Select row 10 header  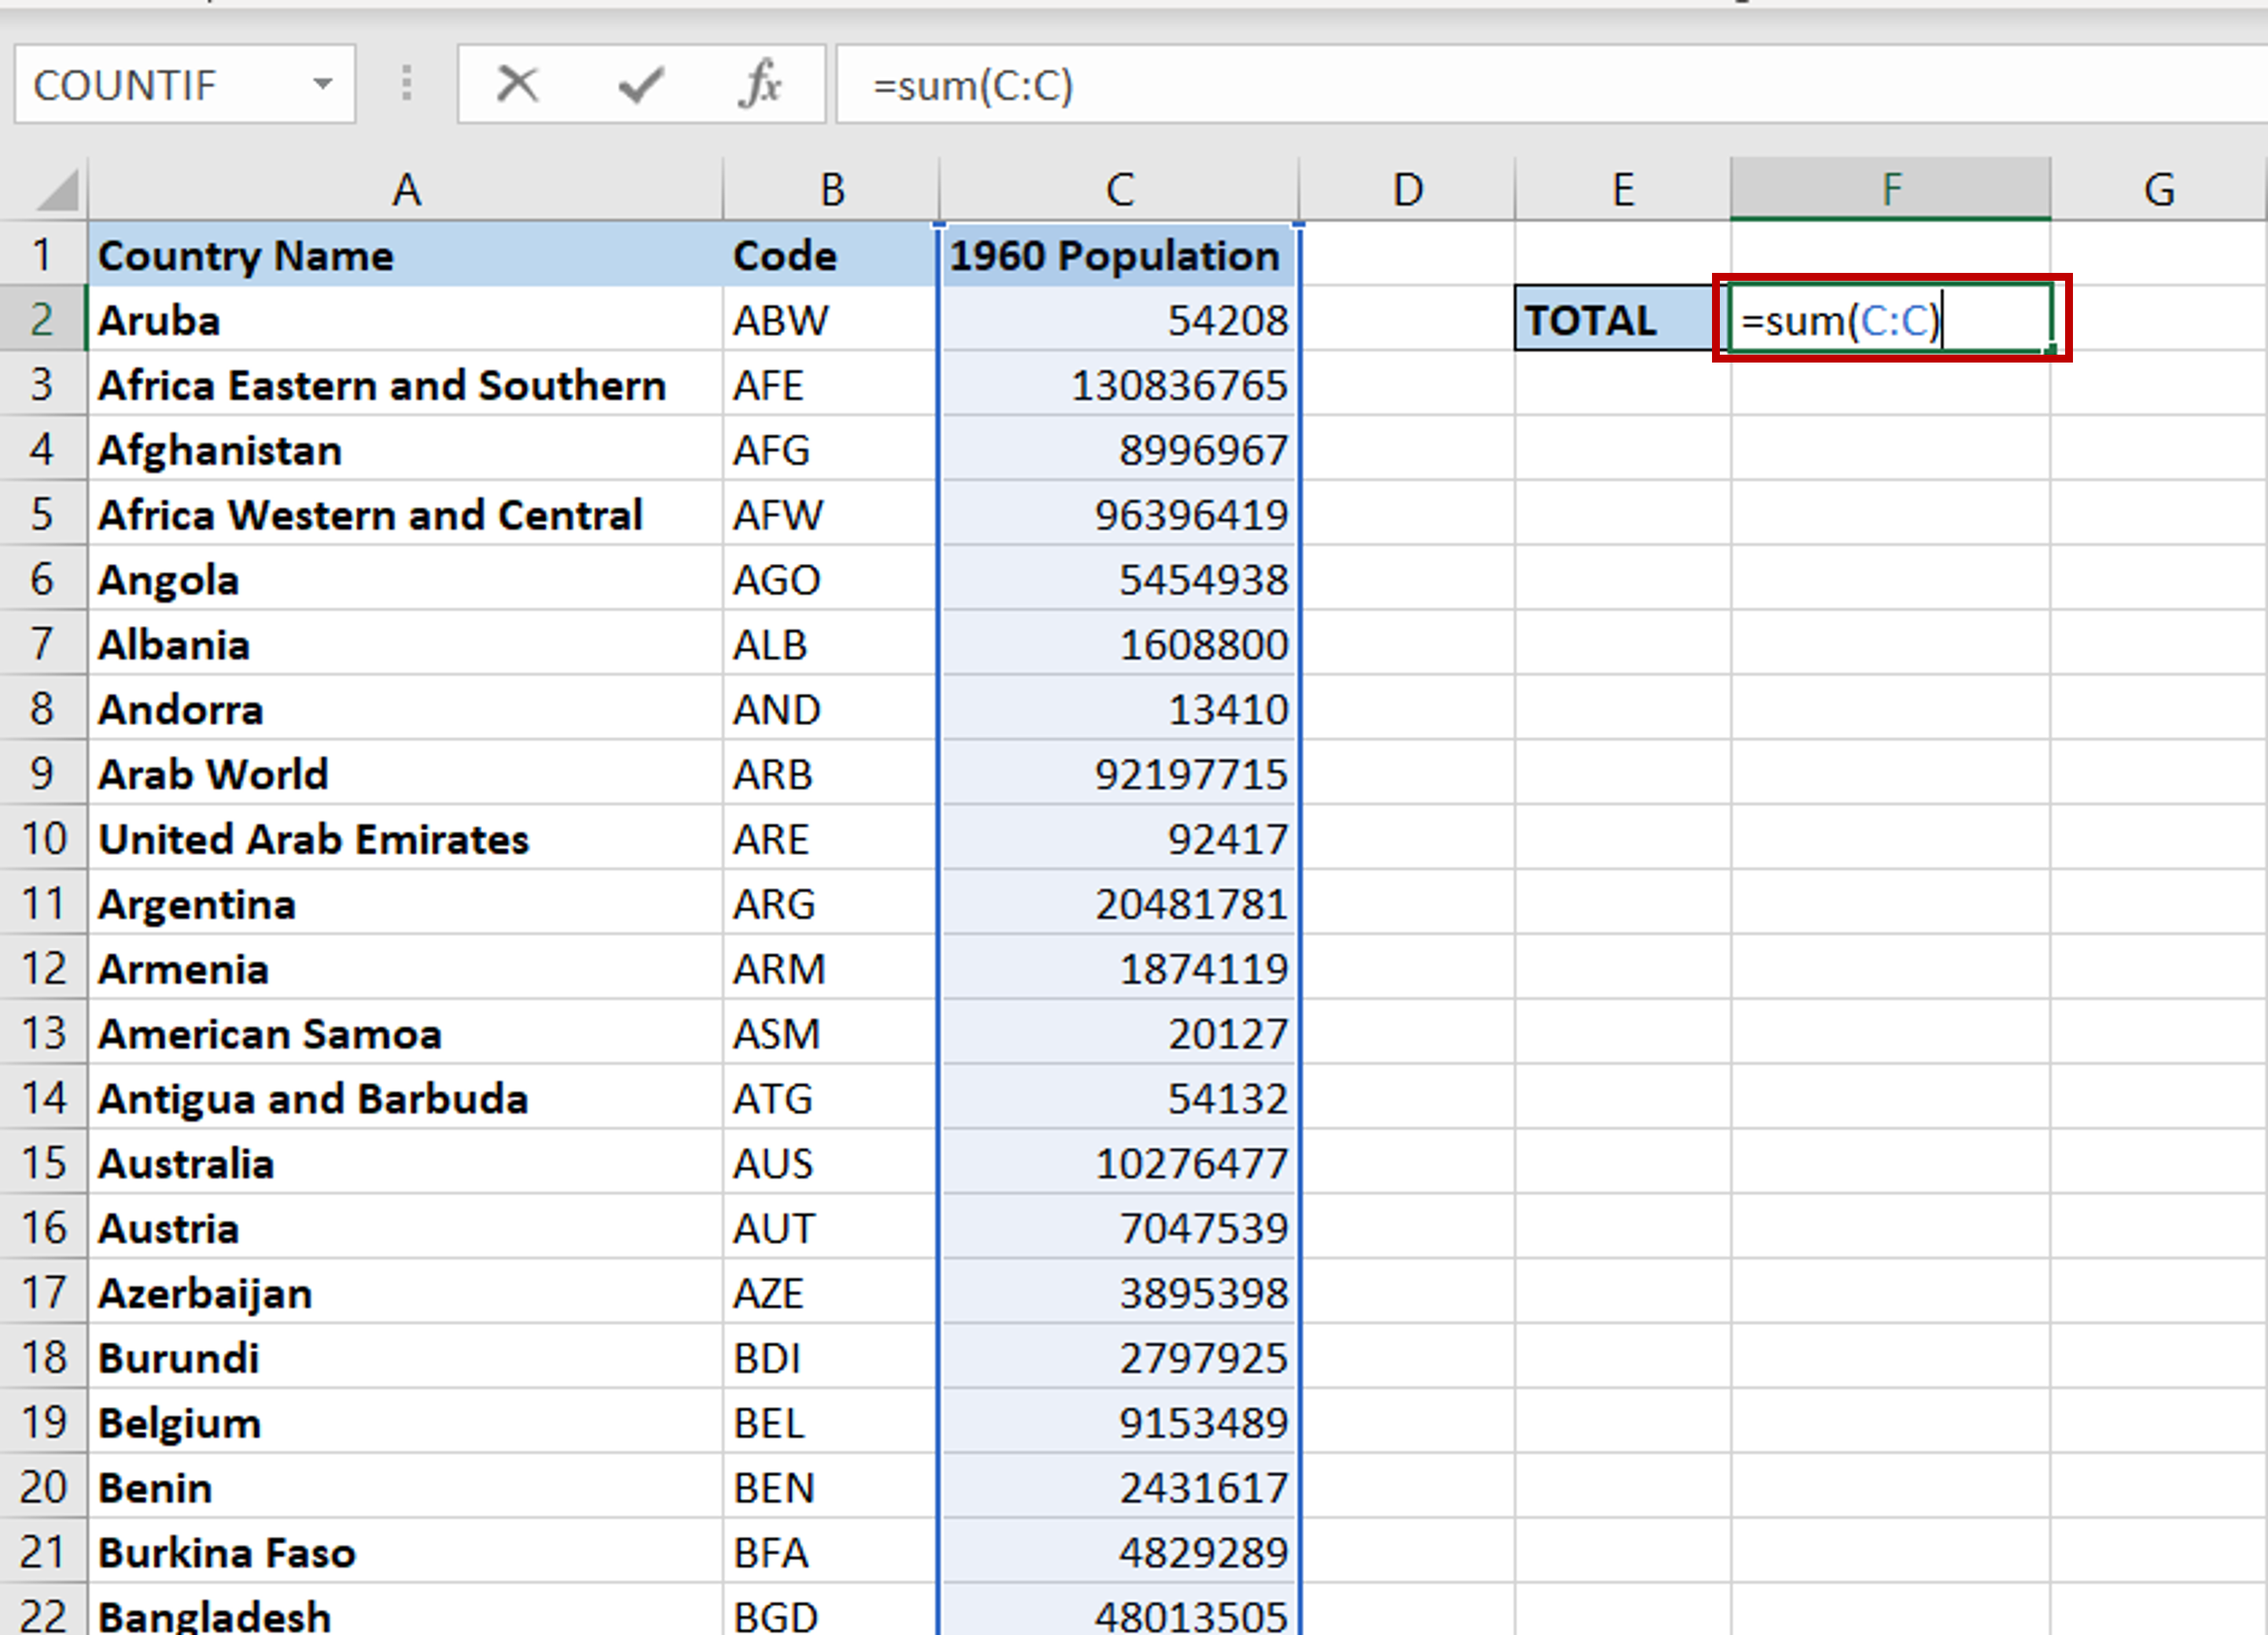tap(43, 839)
